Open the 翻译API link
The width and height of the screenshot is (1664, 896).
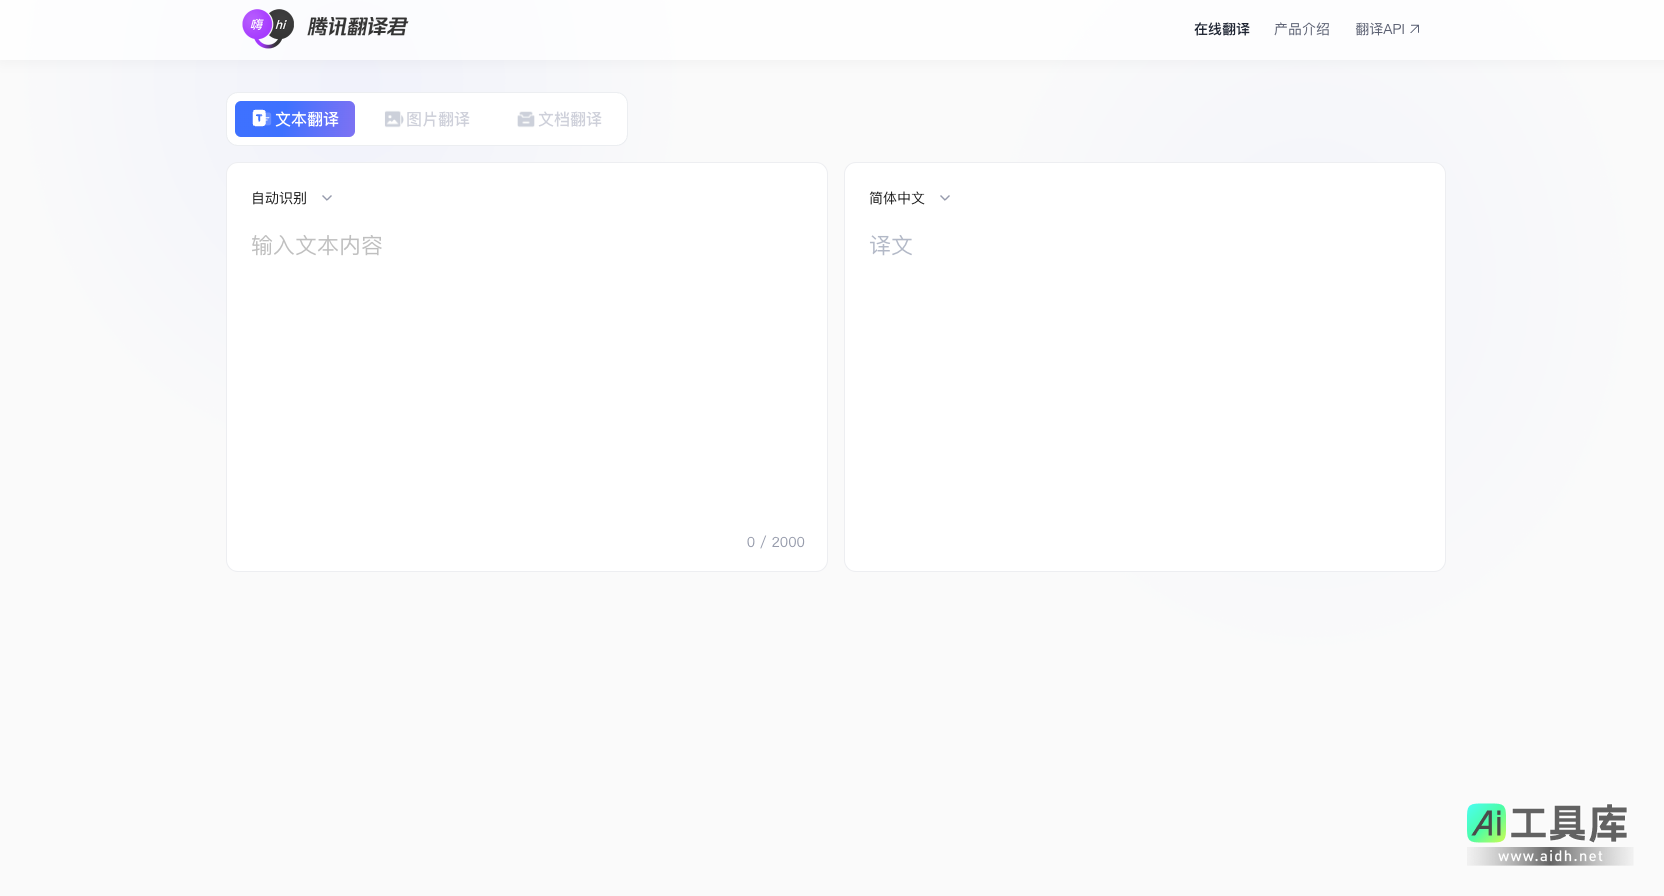click(1379, 29)
